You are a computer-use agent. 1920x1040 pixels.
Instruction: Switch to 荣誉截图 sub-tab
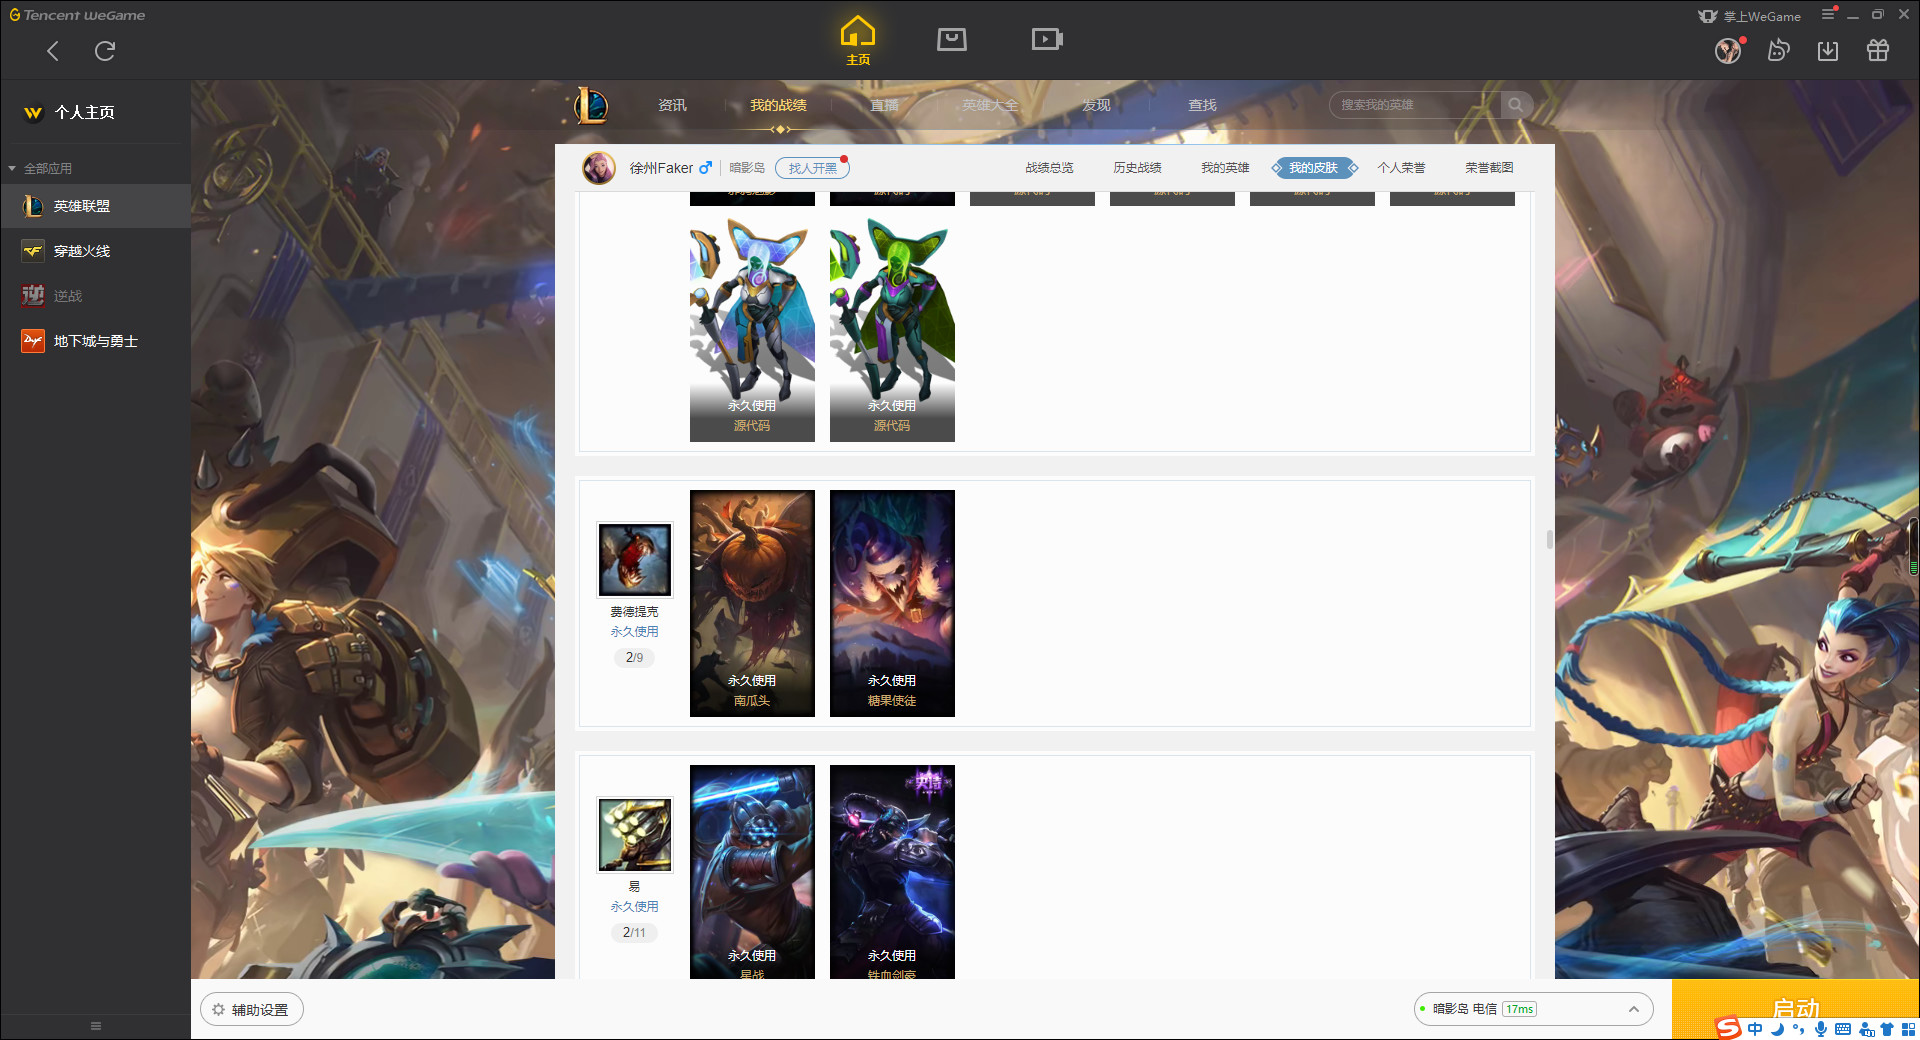(x=1489, y=168)
